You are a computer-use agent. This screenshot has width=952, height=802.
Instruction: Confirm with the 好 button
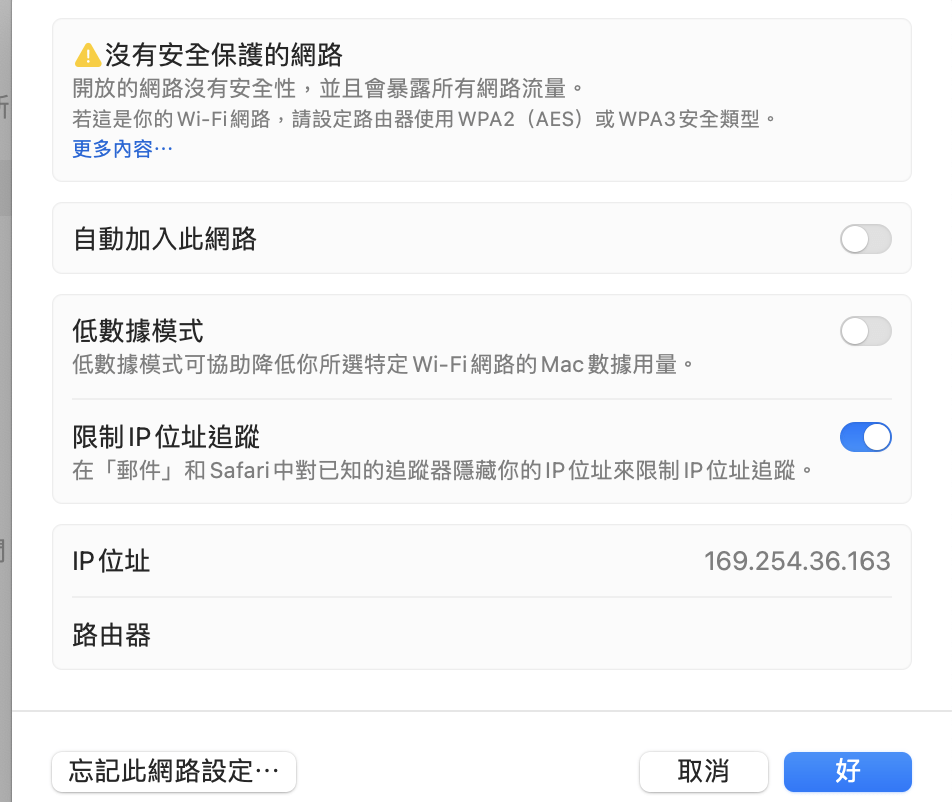pyautogui.click(x=847, y=771)
